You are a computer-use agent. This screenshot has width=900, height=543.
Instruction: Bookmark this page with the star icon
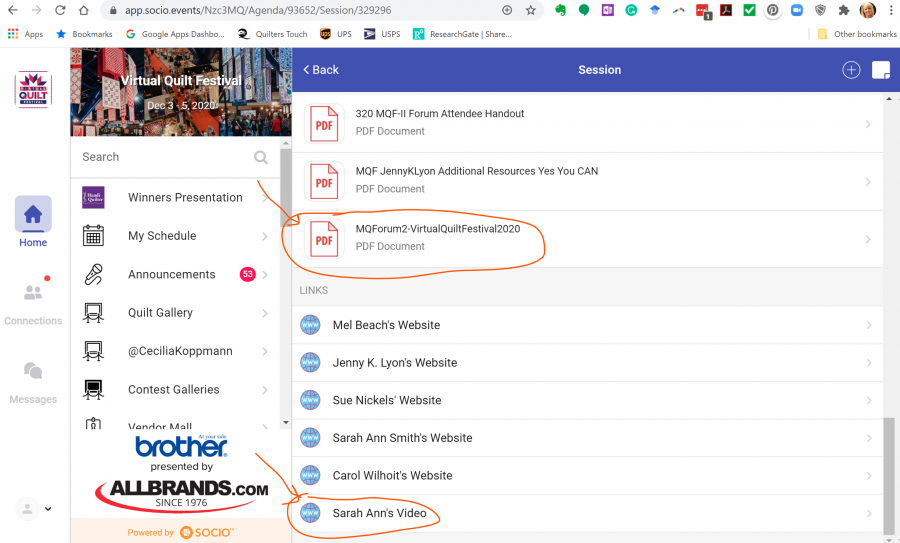[531, 10]
